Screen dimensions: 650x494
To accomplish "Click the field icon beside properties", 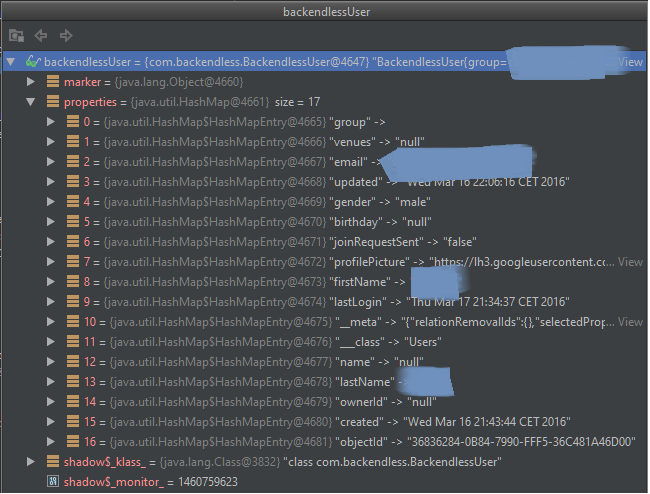I will [53, 102].
